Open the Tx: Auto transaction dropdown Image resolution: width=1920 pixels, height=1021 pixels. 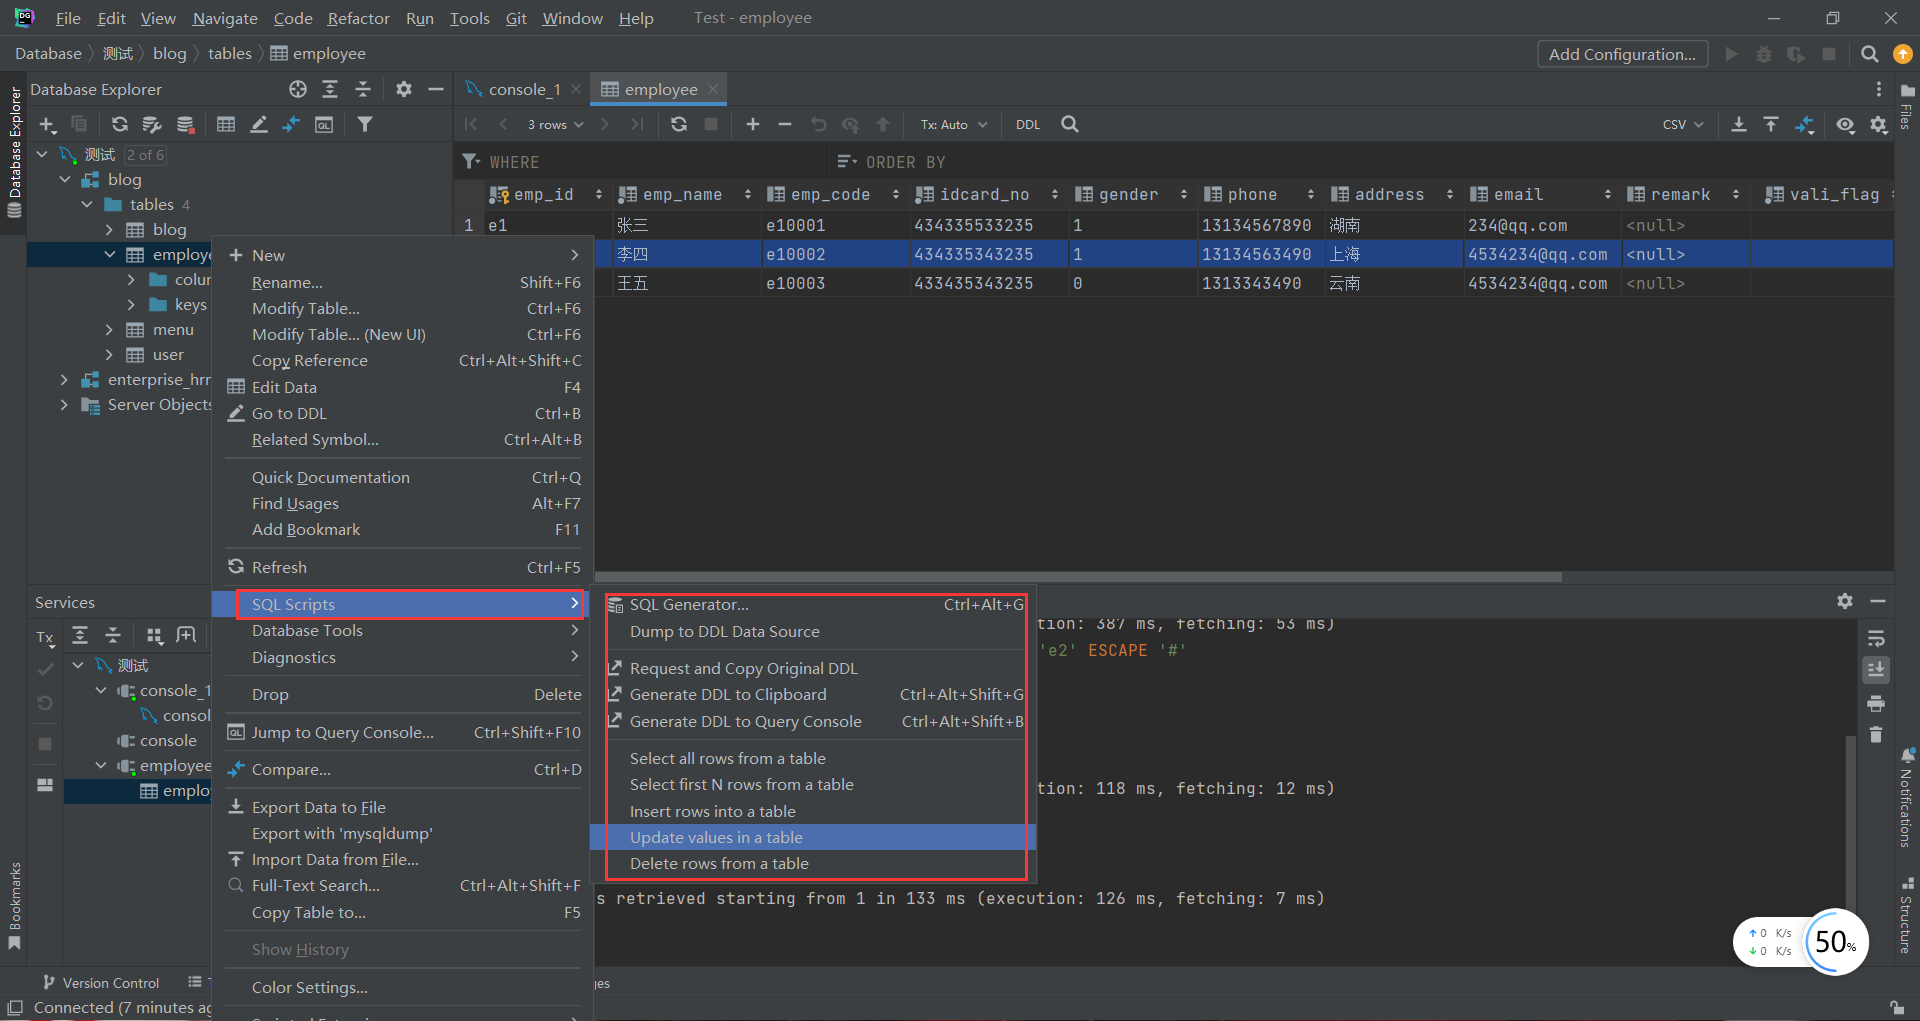pyautogui.click(x=954, y=124)
